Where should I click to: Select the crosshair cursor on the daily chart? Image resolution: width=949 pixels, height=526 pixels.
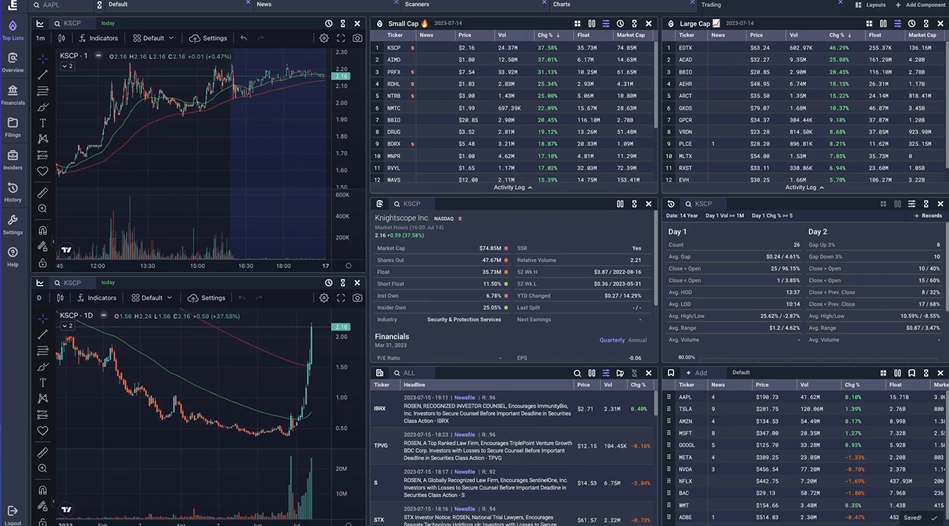click(42, 318)
